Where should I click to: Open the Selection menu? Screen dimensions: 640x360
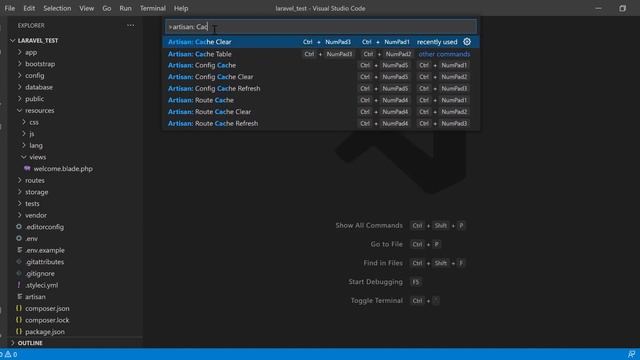(x=57, y=8)
